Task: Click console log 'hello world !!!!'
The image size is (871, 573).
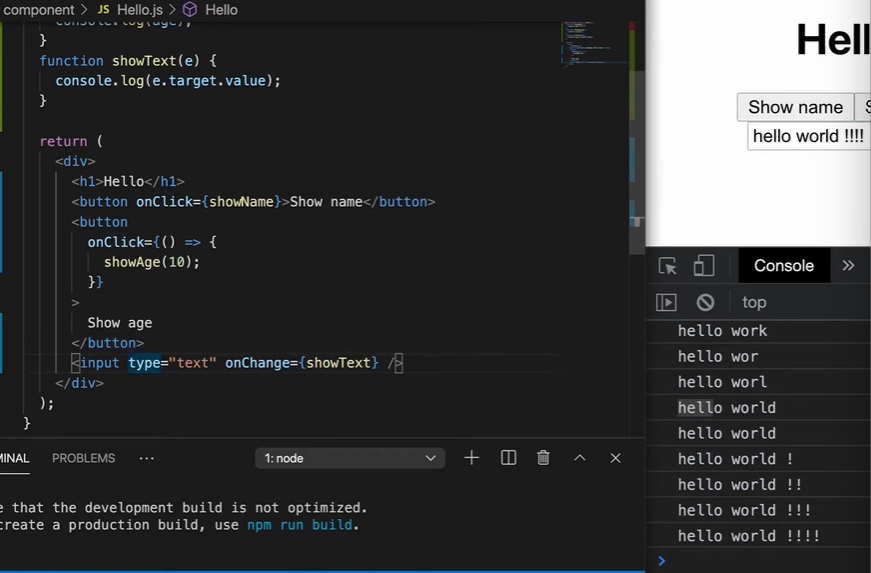Action: (x=748, y=536)
